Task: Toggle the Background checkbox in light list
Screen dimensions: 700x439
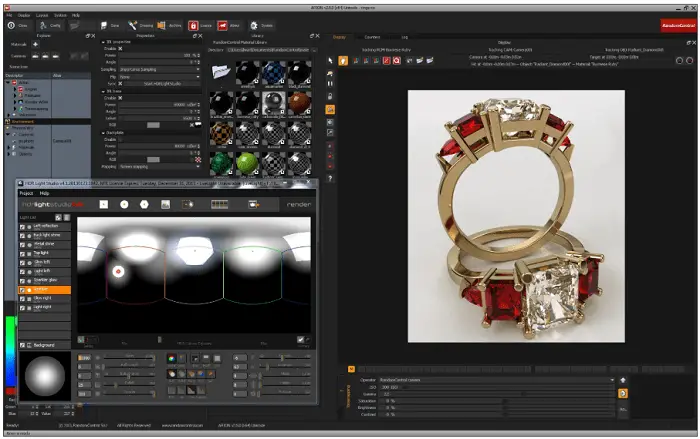Action: (22, 345)
